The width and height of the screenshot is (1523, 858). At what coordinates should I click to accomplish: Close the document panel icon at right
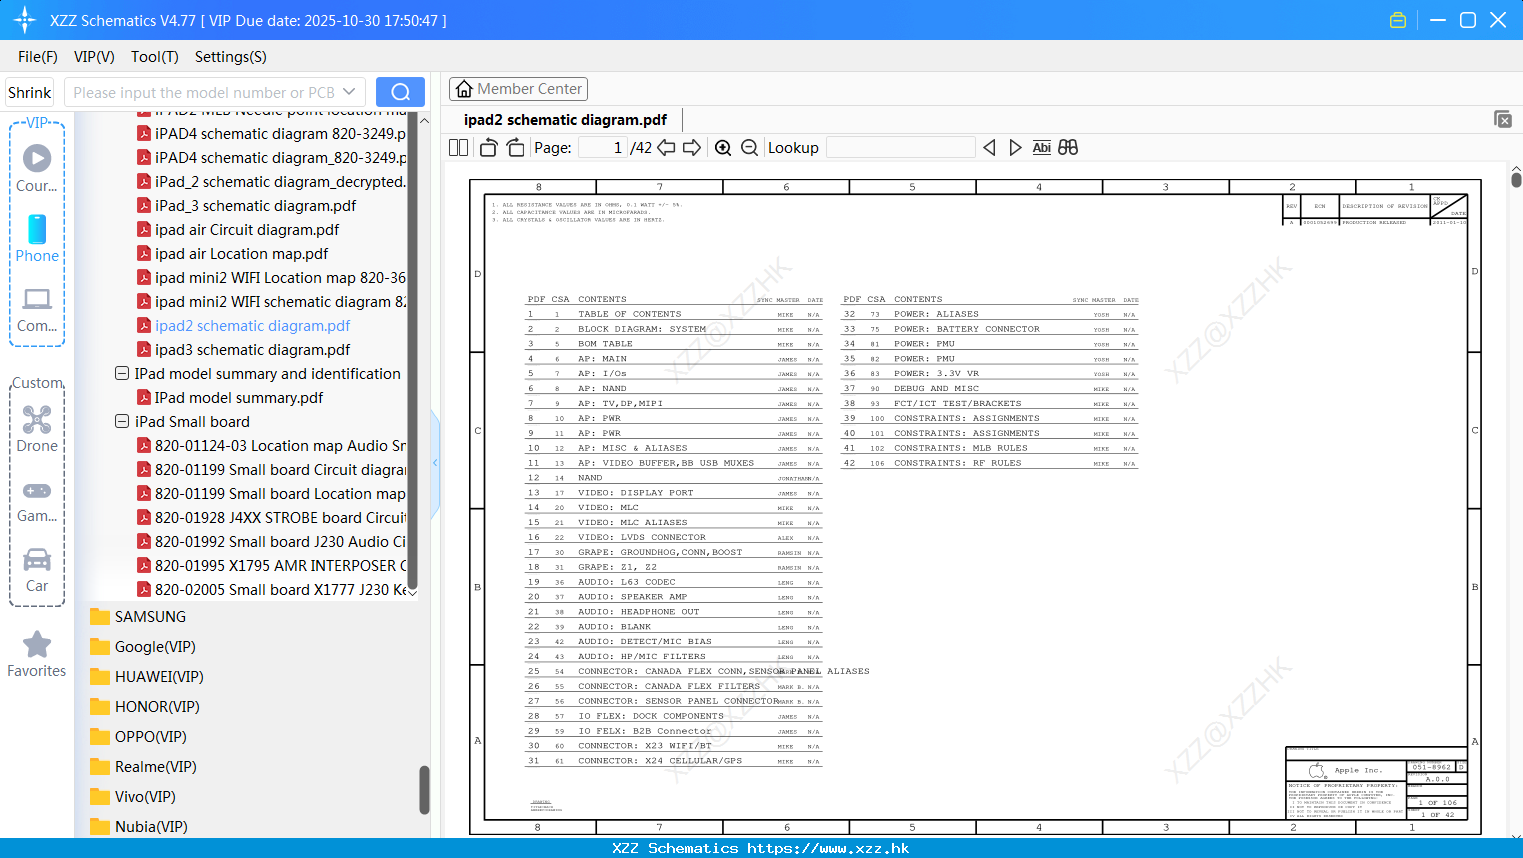(x=1503, y=119)
